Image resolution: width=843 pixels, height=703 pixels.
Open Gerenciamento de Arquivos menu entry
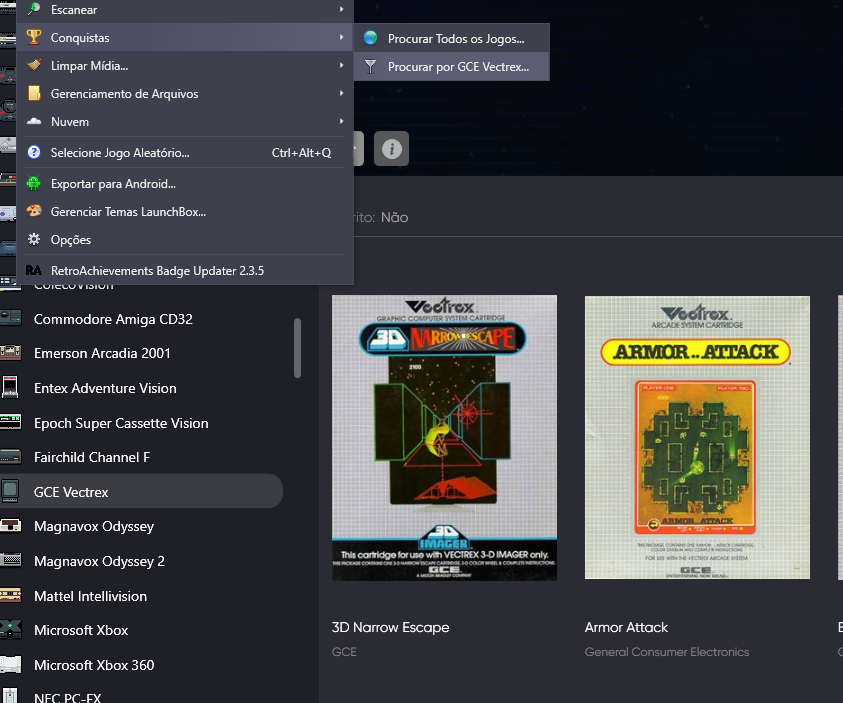pos(185,94)
